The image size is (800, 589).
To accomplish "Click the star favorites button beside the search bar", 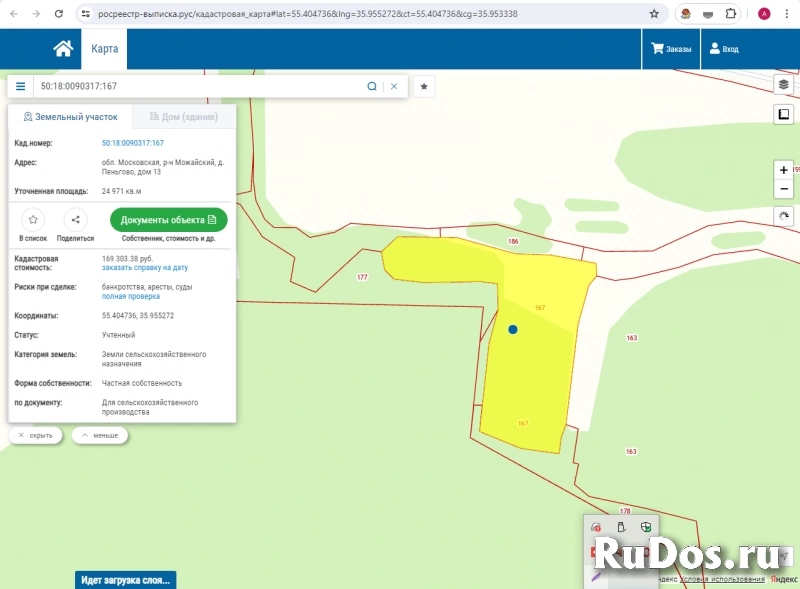I will coord(424,87).
